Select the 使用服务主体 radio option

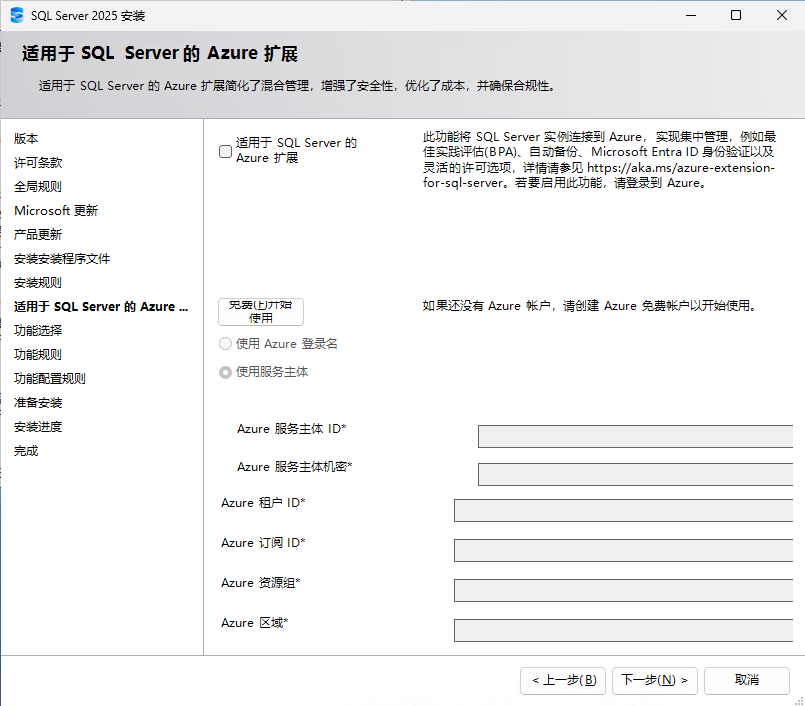[x=225, y=372]
